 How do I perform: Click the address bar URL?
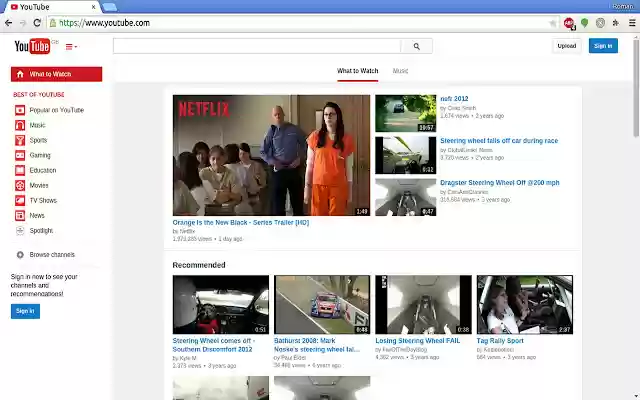(x=104, y=23)
